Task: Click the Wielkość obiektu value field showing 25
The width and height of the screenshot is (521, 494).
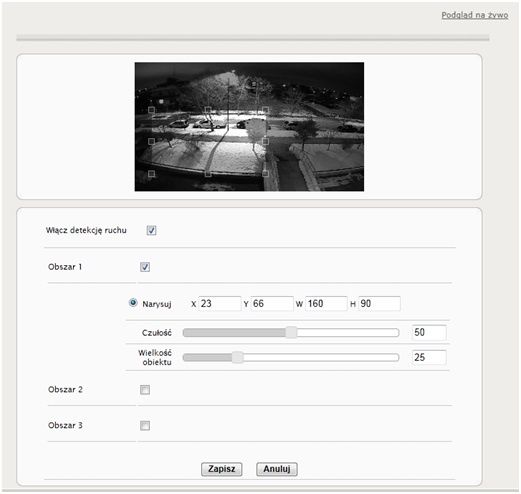Action: click(x=429, y=357)
